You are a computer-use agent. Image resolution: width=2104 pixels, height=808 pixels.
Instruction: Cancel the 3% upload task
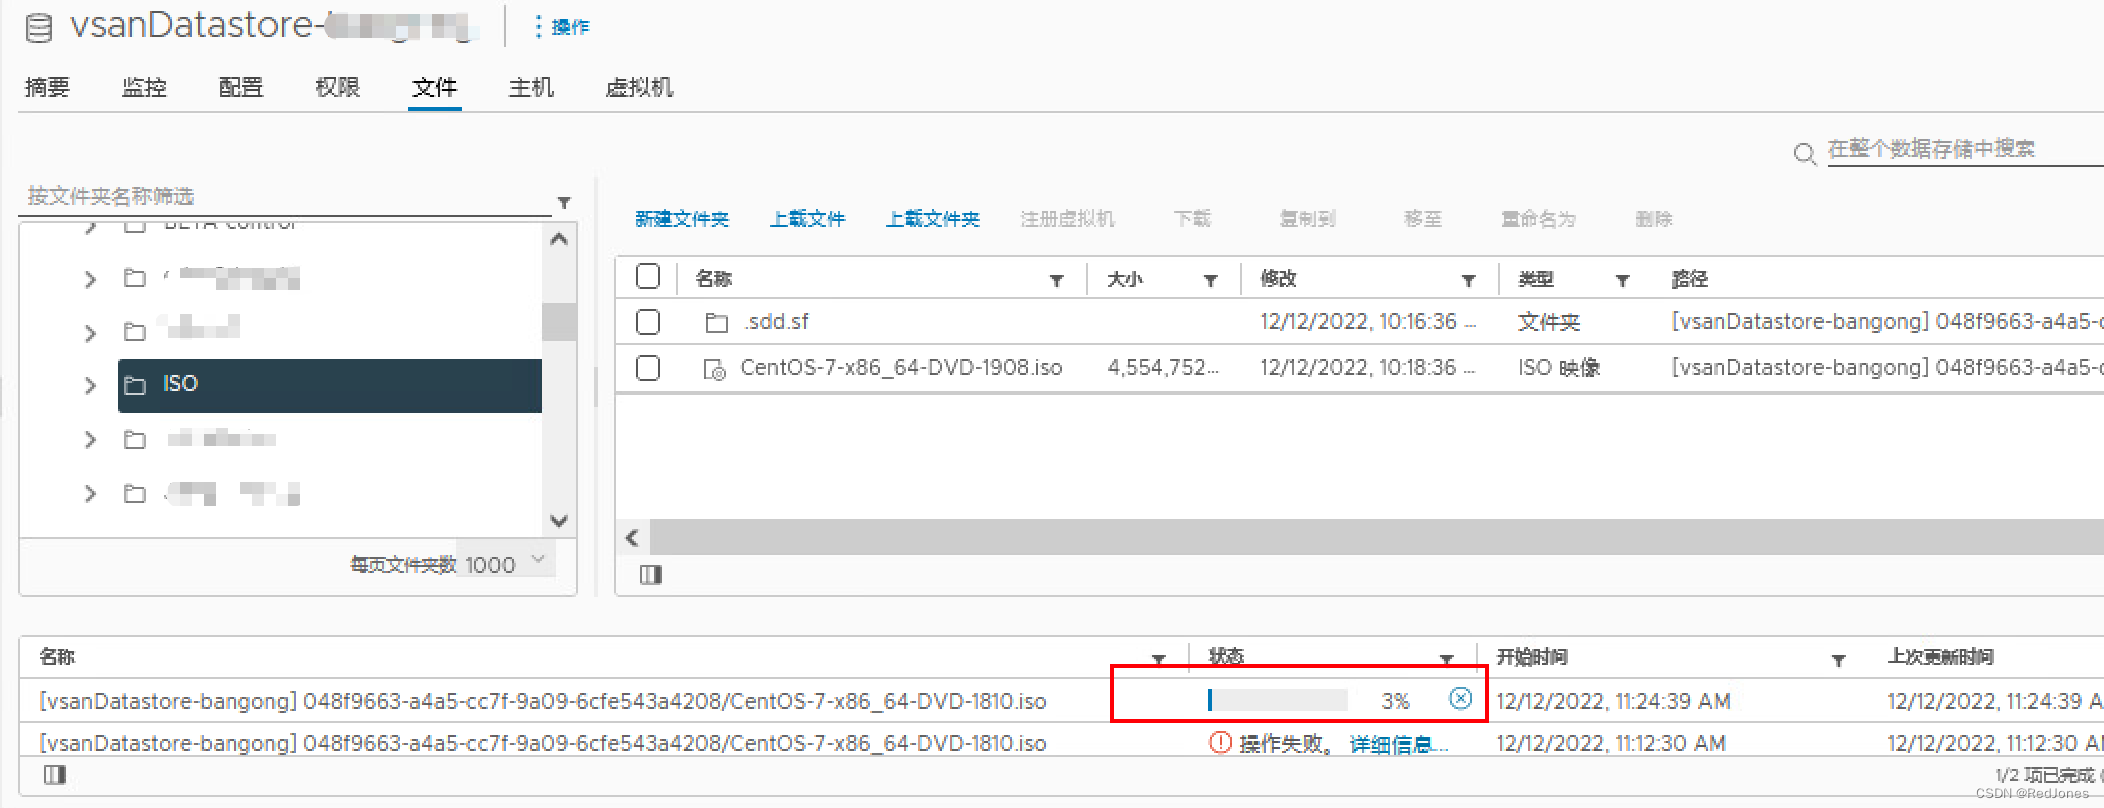tap(1460, 699)
